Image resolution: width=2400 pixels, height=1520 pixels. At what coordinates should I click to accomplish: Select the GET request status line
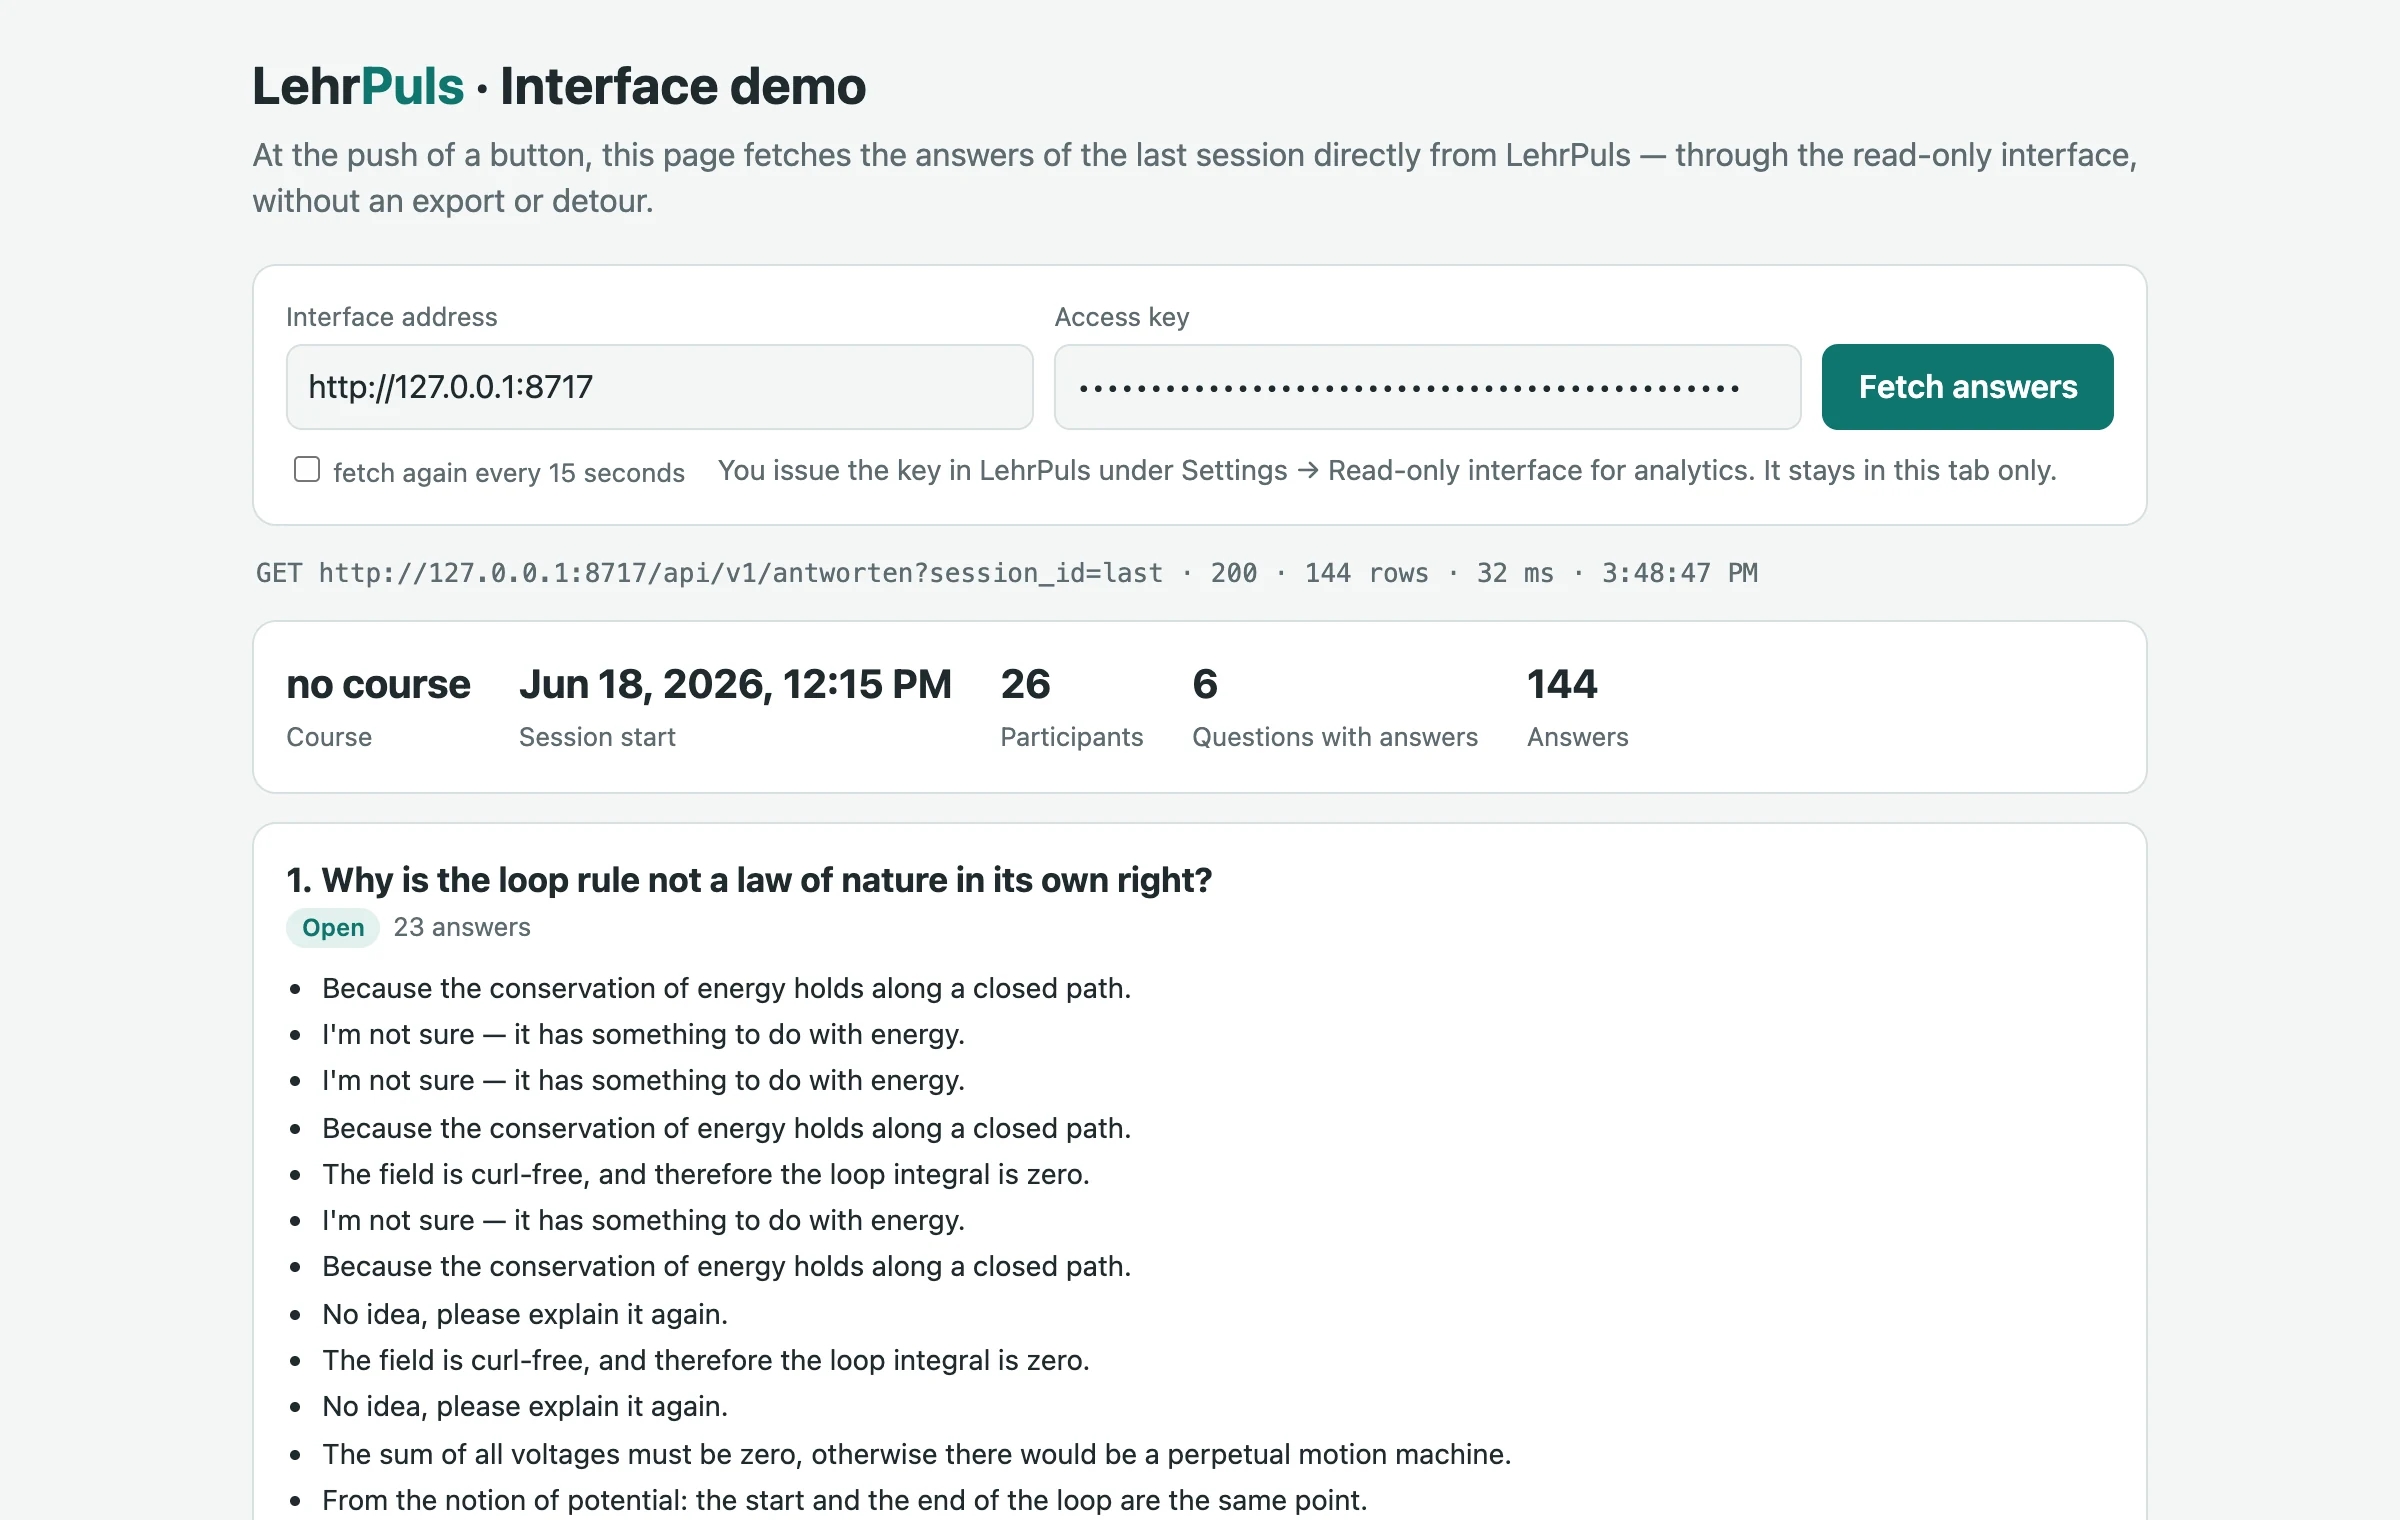[x=1006, y=573]
